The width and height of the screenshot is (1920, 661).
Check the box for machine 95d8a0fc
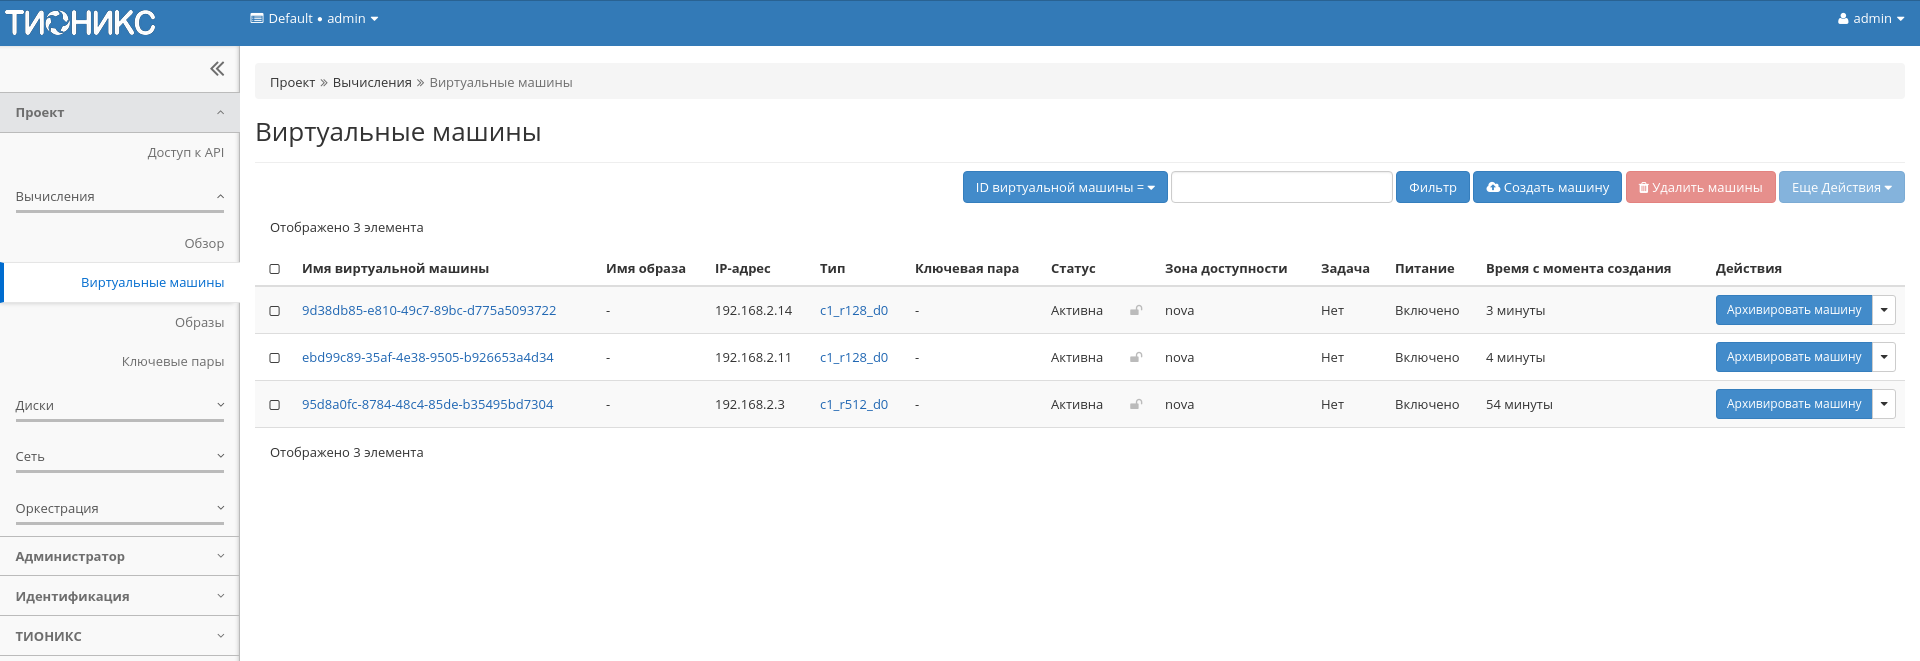(x=275, y=405)
